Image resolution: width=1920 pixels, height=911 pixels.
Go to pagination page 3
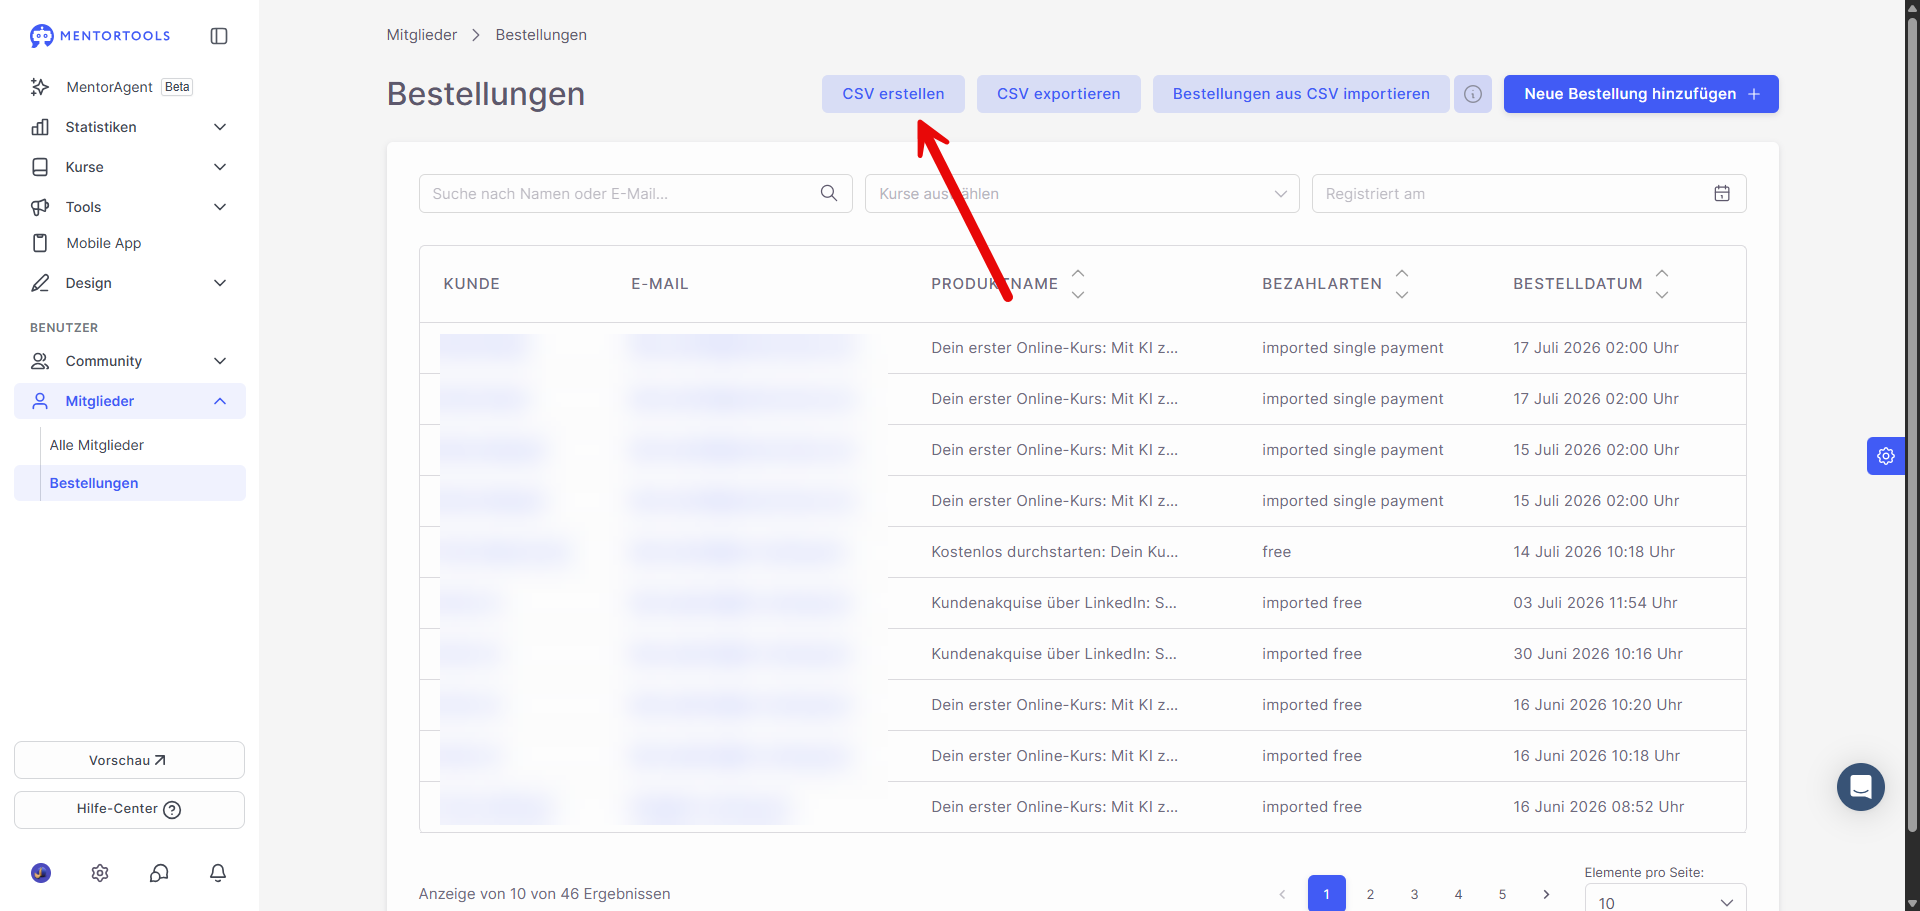click(x=1415, y=894)
